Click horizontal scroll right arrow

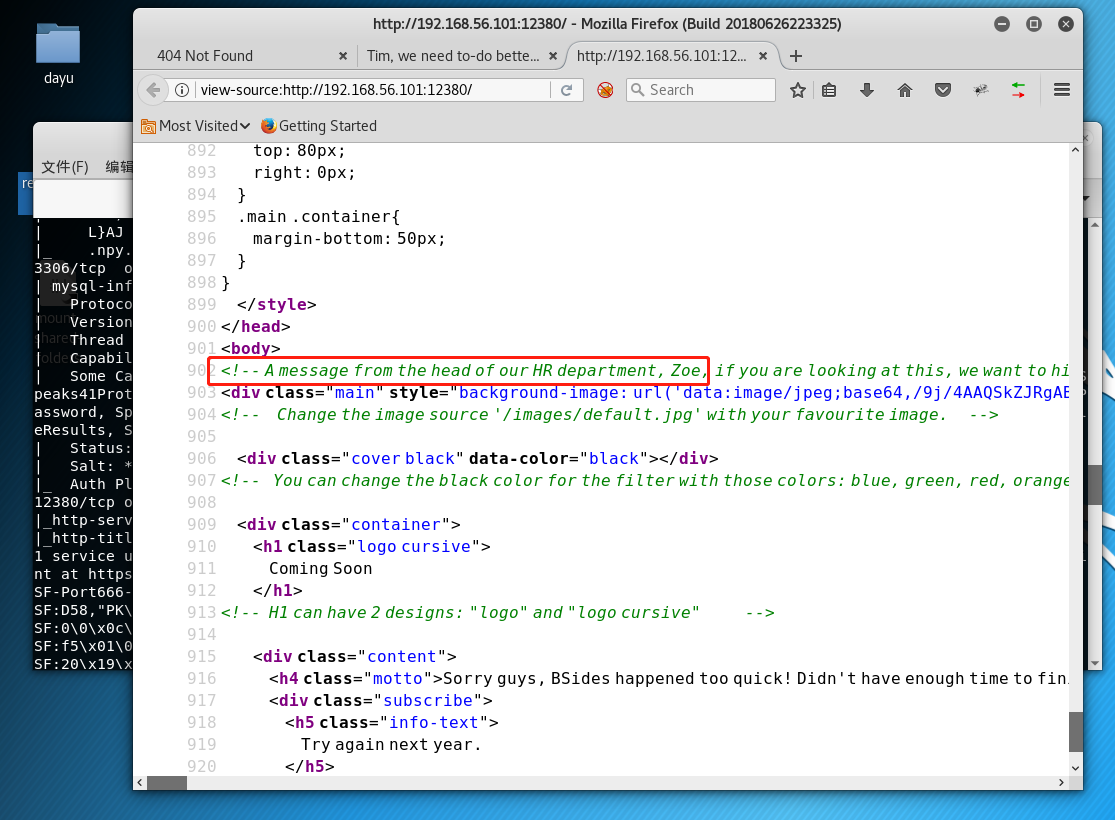(1061, 783)
